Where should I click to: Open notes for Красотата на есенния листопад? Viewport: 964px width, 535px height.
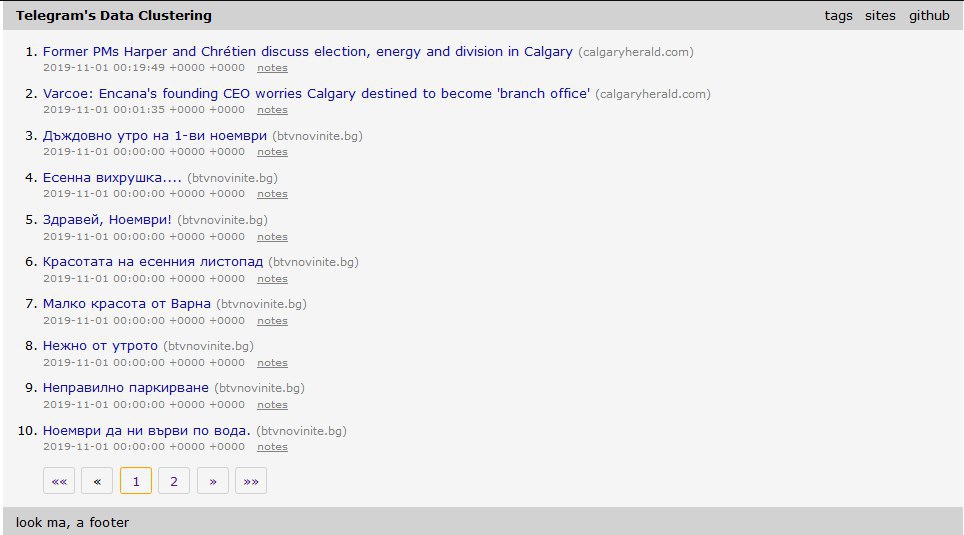[272, 279]
